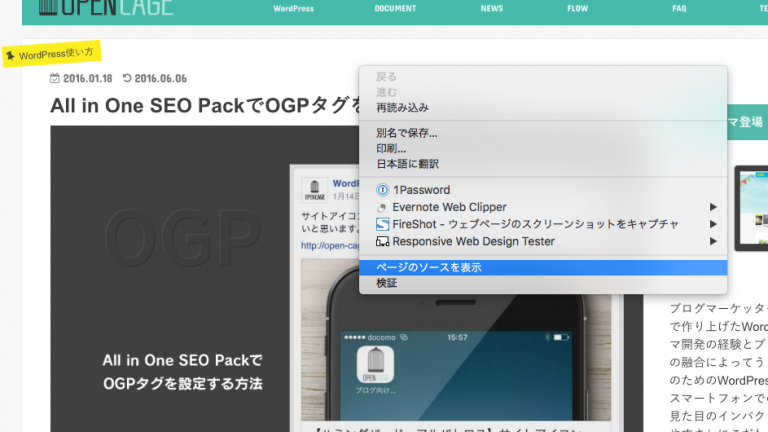Expand the FireShot submenu arrow
Image resolution: width=768 pixels, height=432 pixels.
click(713, 224)
